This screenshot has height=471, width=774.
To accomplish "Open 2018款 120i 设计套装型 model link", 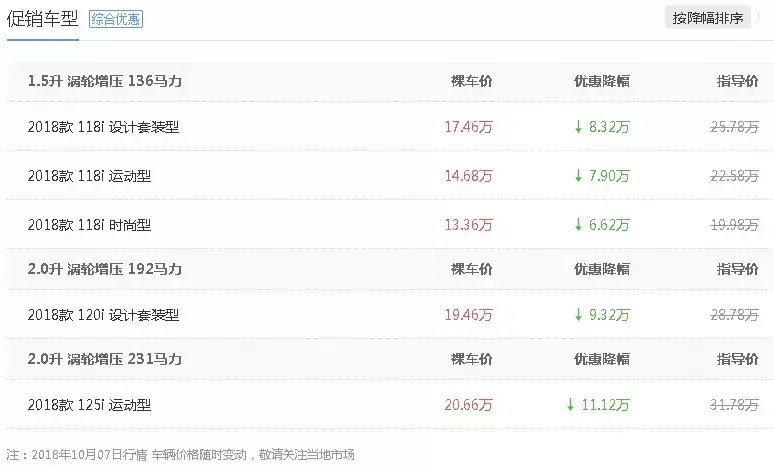I will click(x=103, y=315).
